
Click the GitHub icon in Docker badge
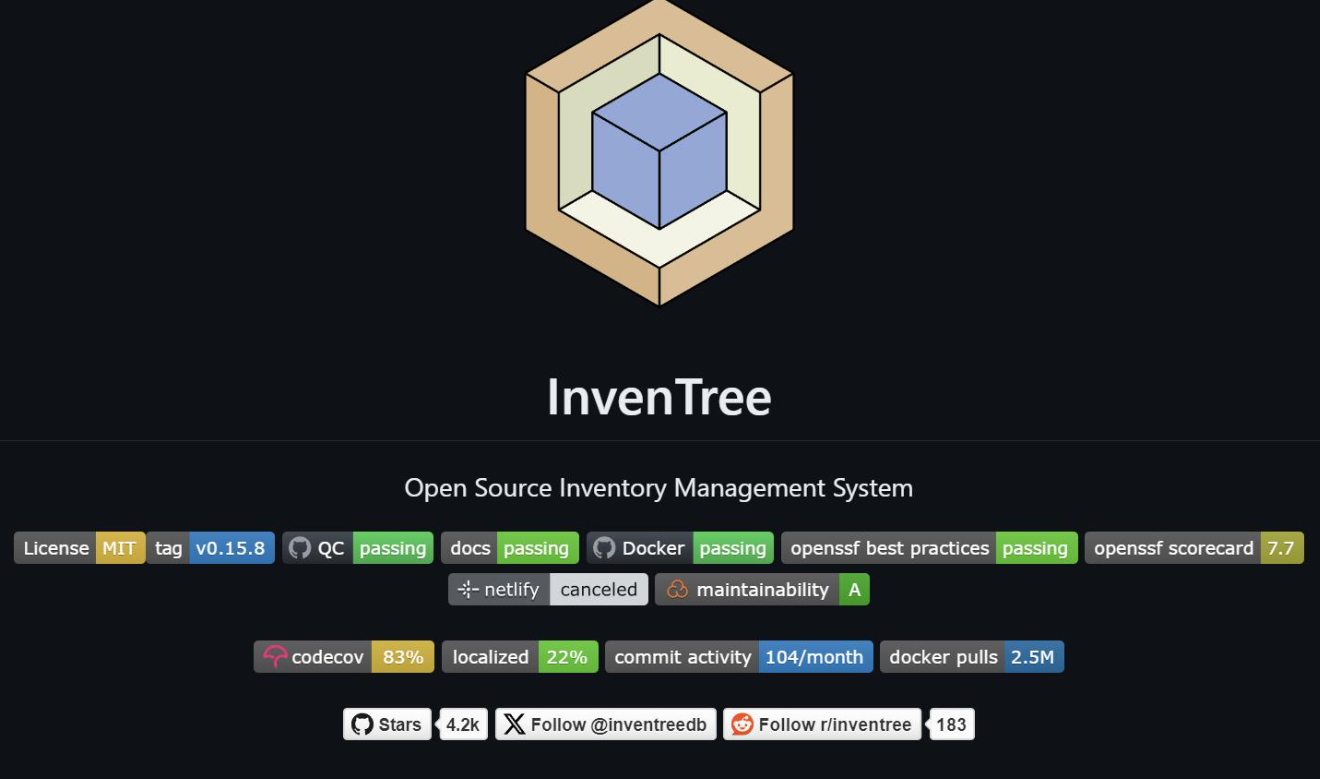point(604,548)
